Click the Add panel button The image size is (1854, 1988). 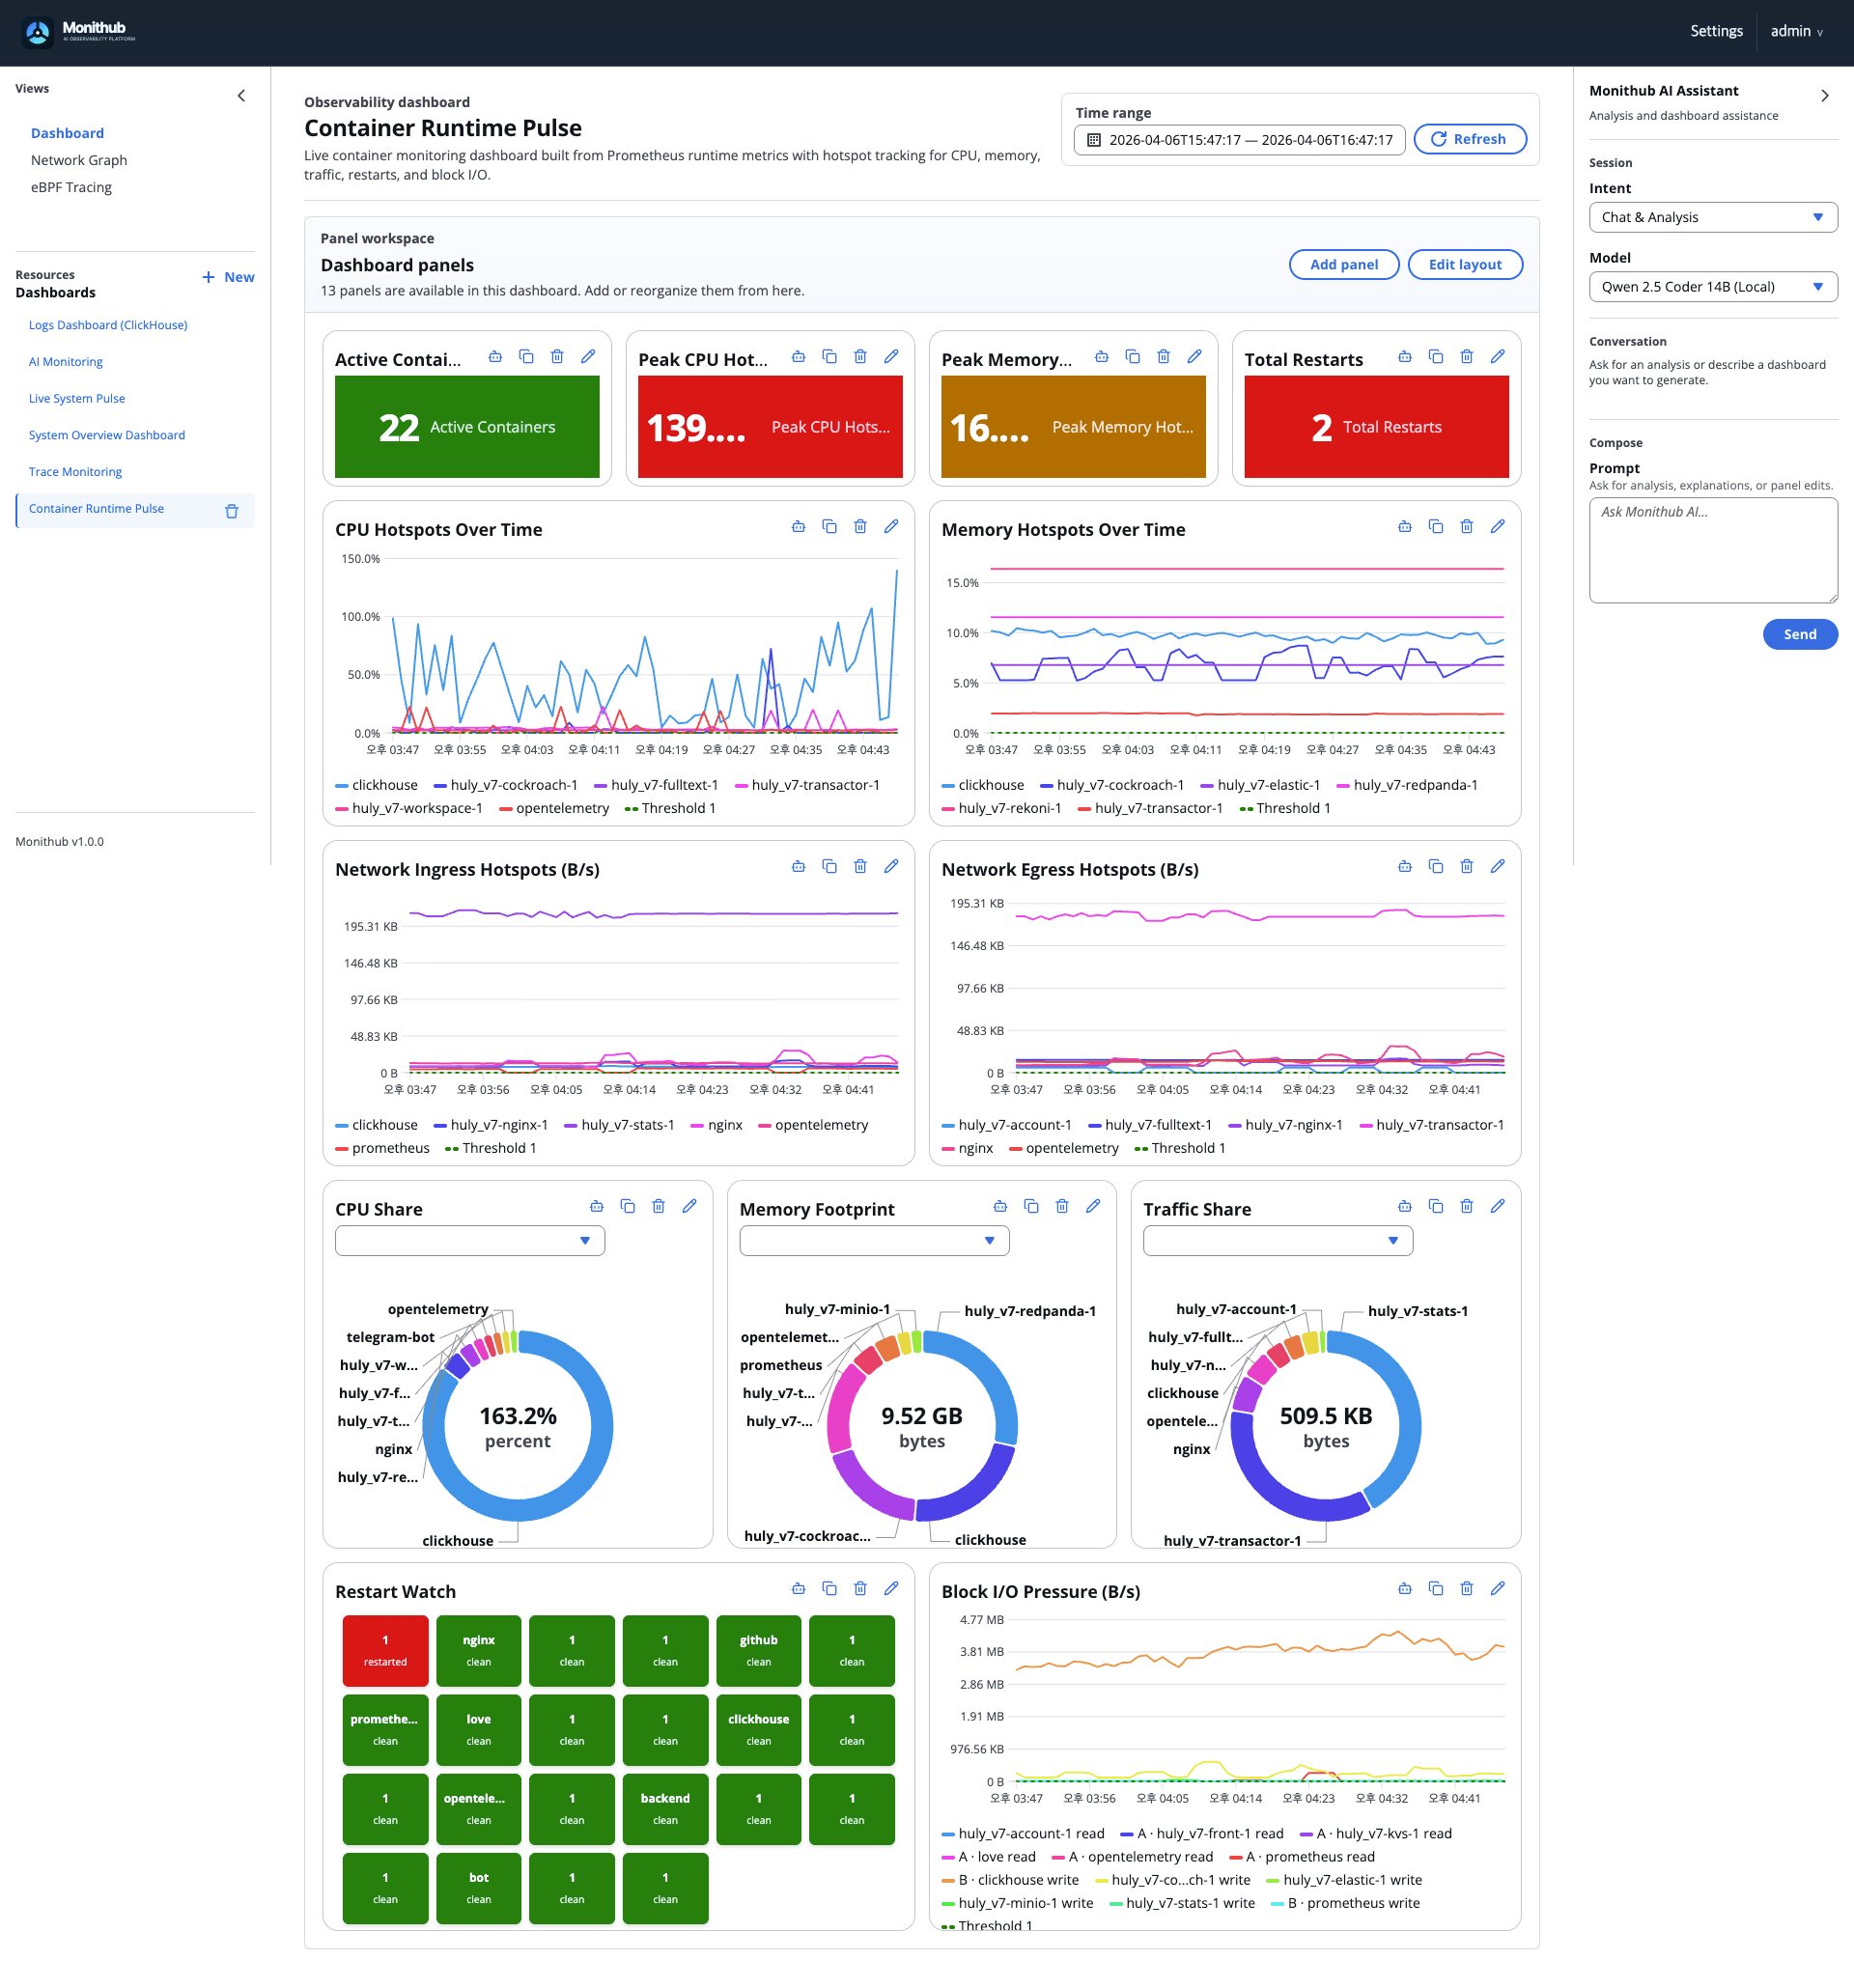click(1343, 264)
